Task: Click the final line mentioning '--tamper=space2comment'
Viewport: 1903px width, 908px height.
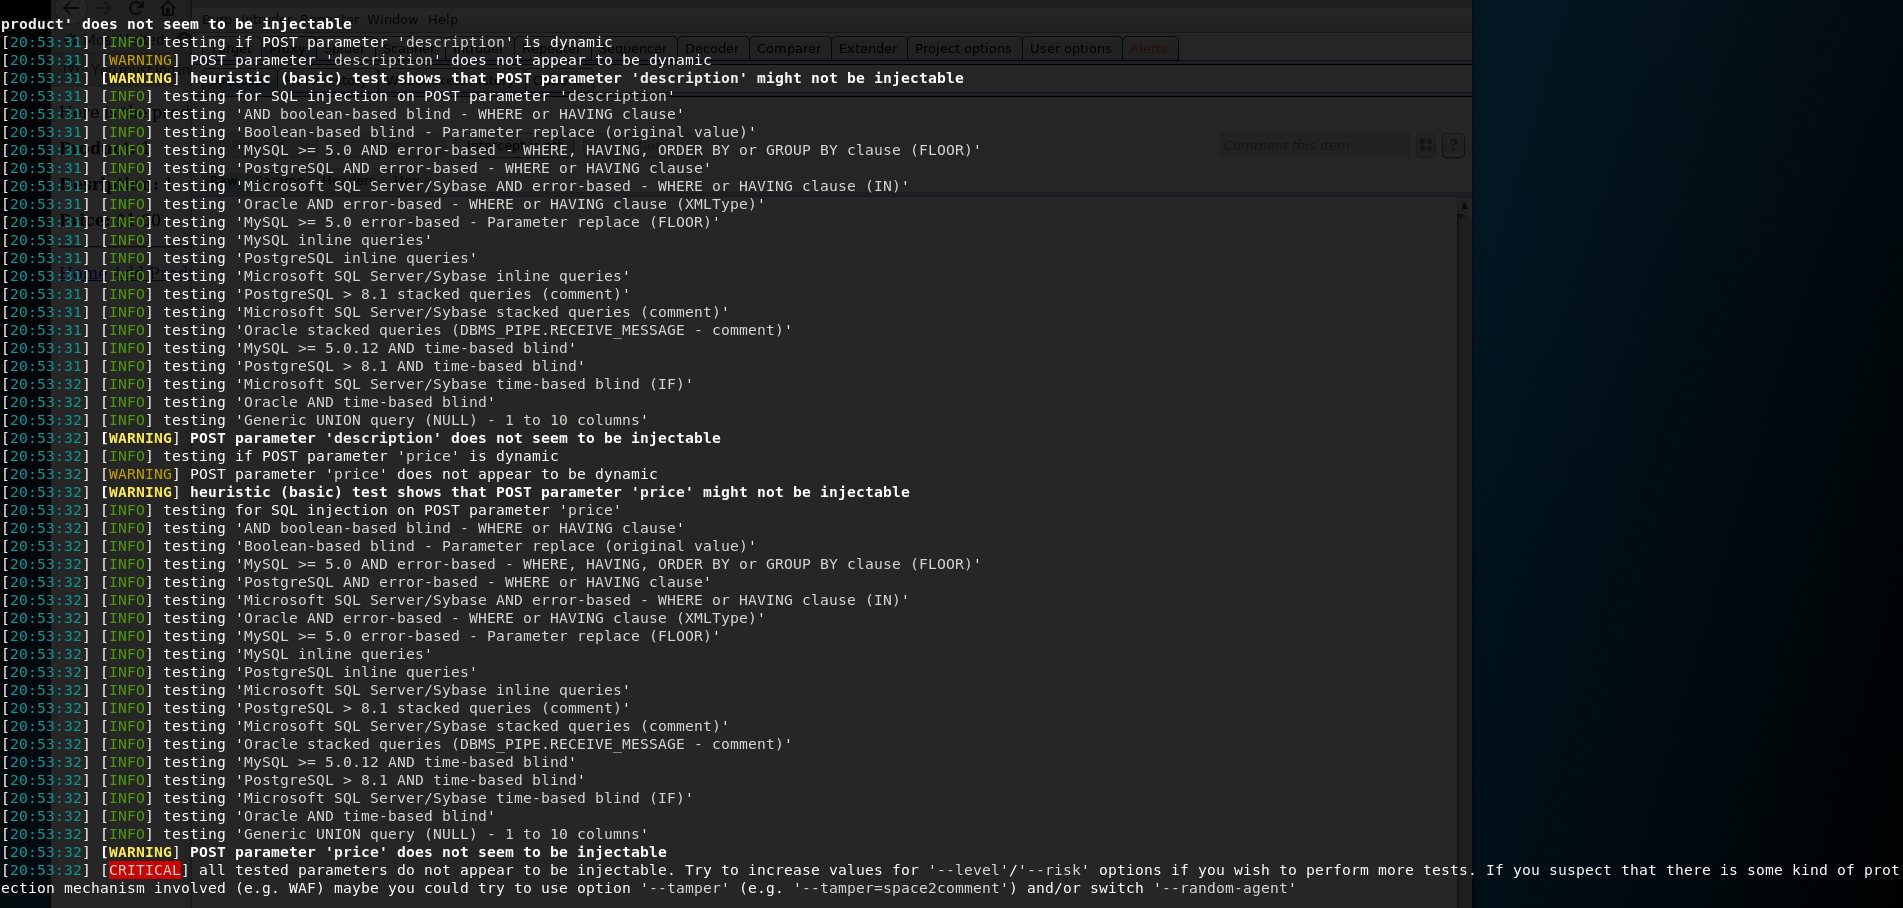Action: tap(648, 888)
